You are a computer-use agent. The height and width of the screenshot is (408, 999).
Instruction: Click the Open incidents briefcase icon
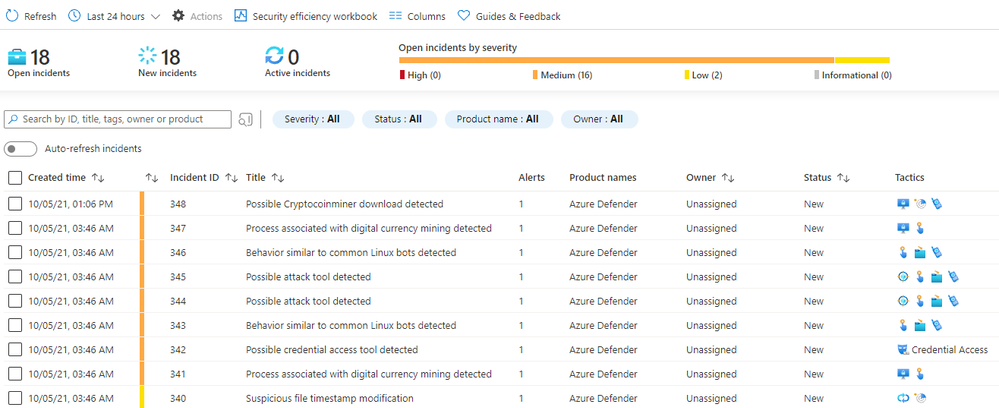click(17, 57)
